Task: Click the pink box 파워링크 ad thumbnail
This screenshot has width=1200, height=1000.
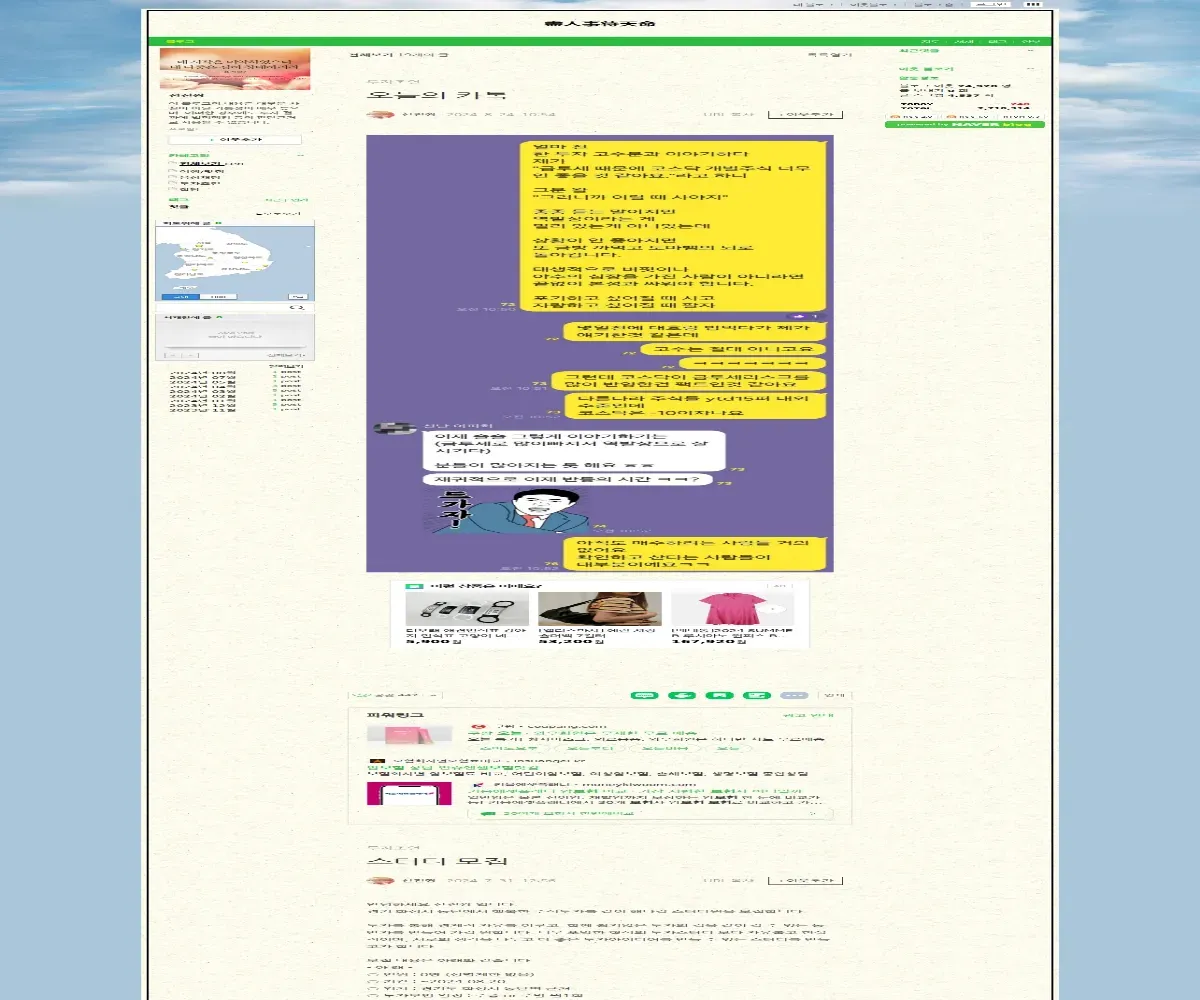Action: pos(409,736)
